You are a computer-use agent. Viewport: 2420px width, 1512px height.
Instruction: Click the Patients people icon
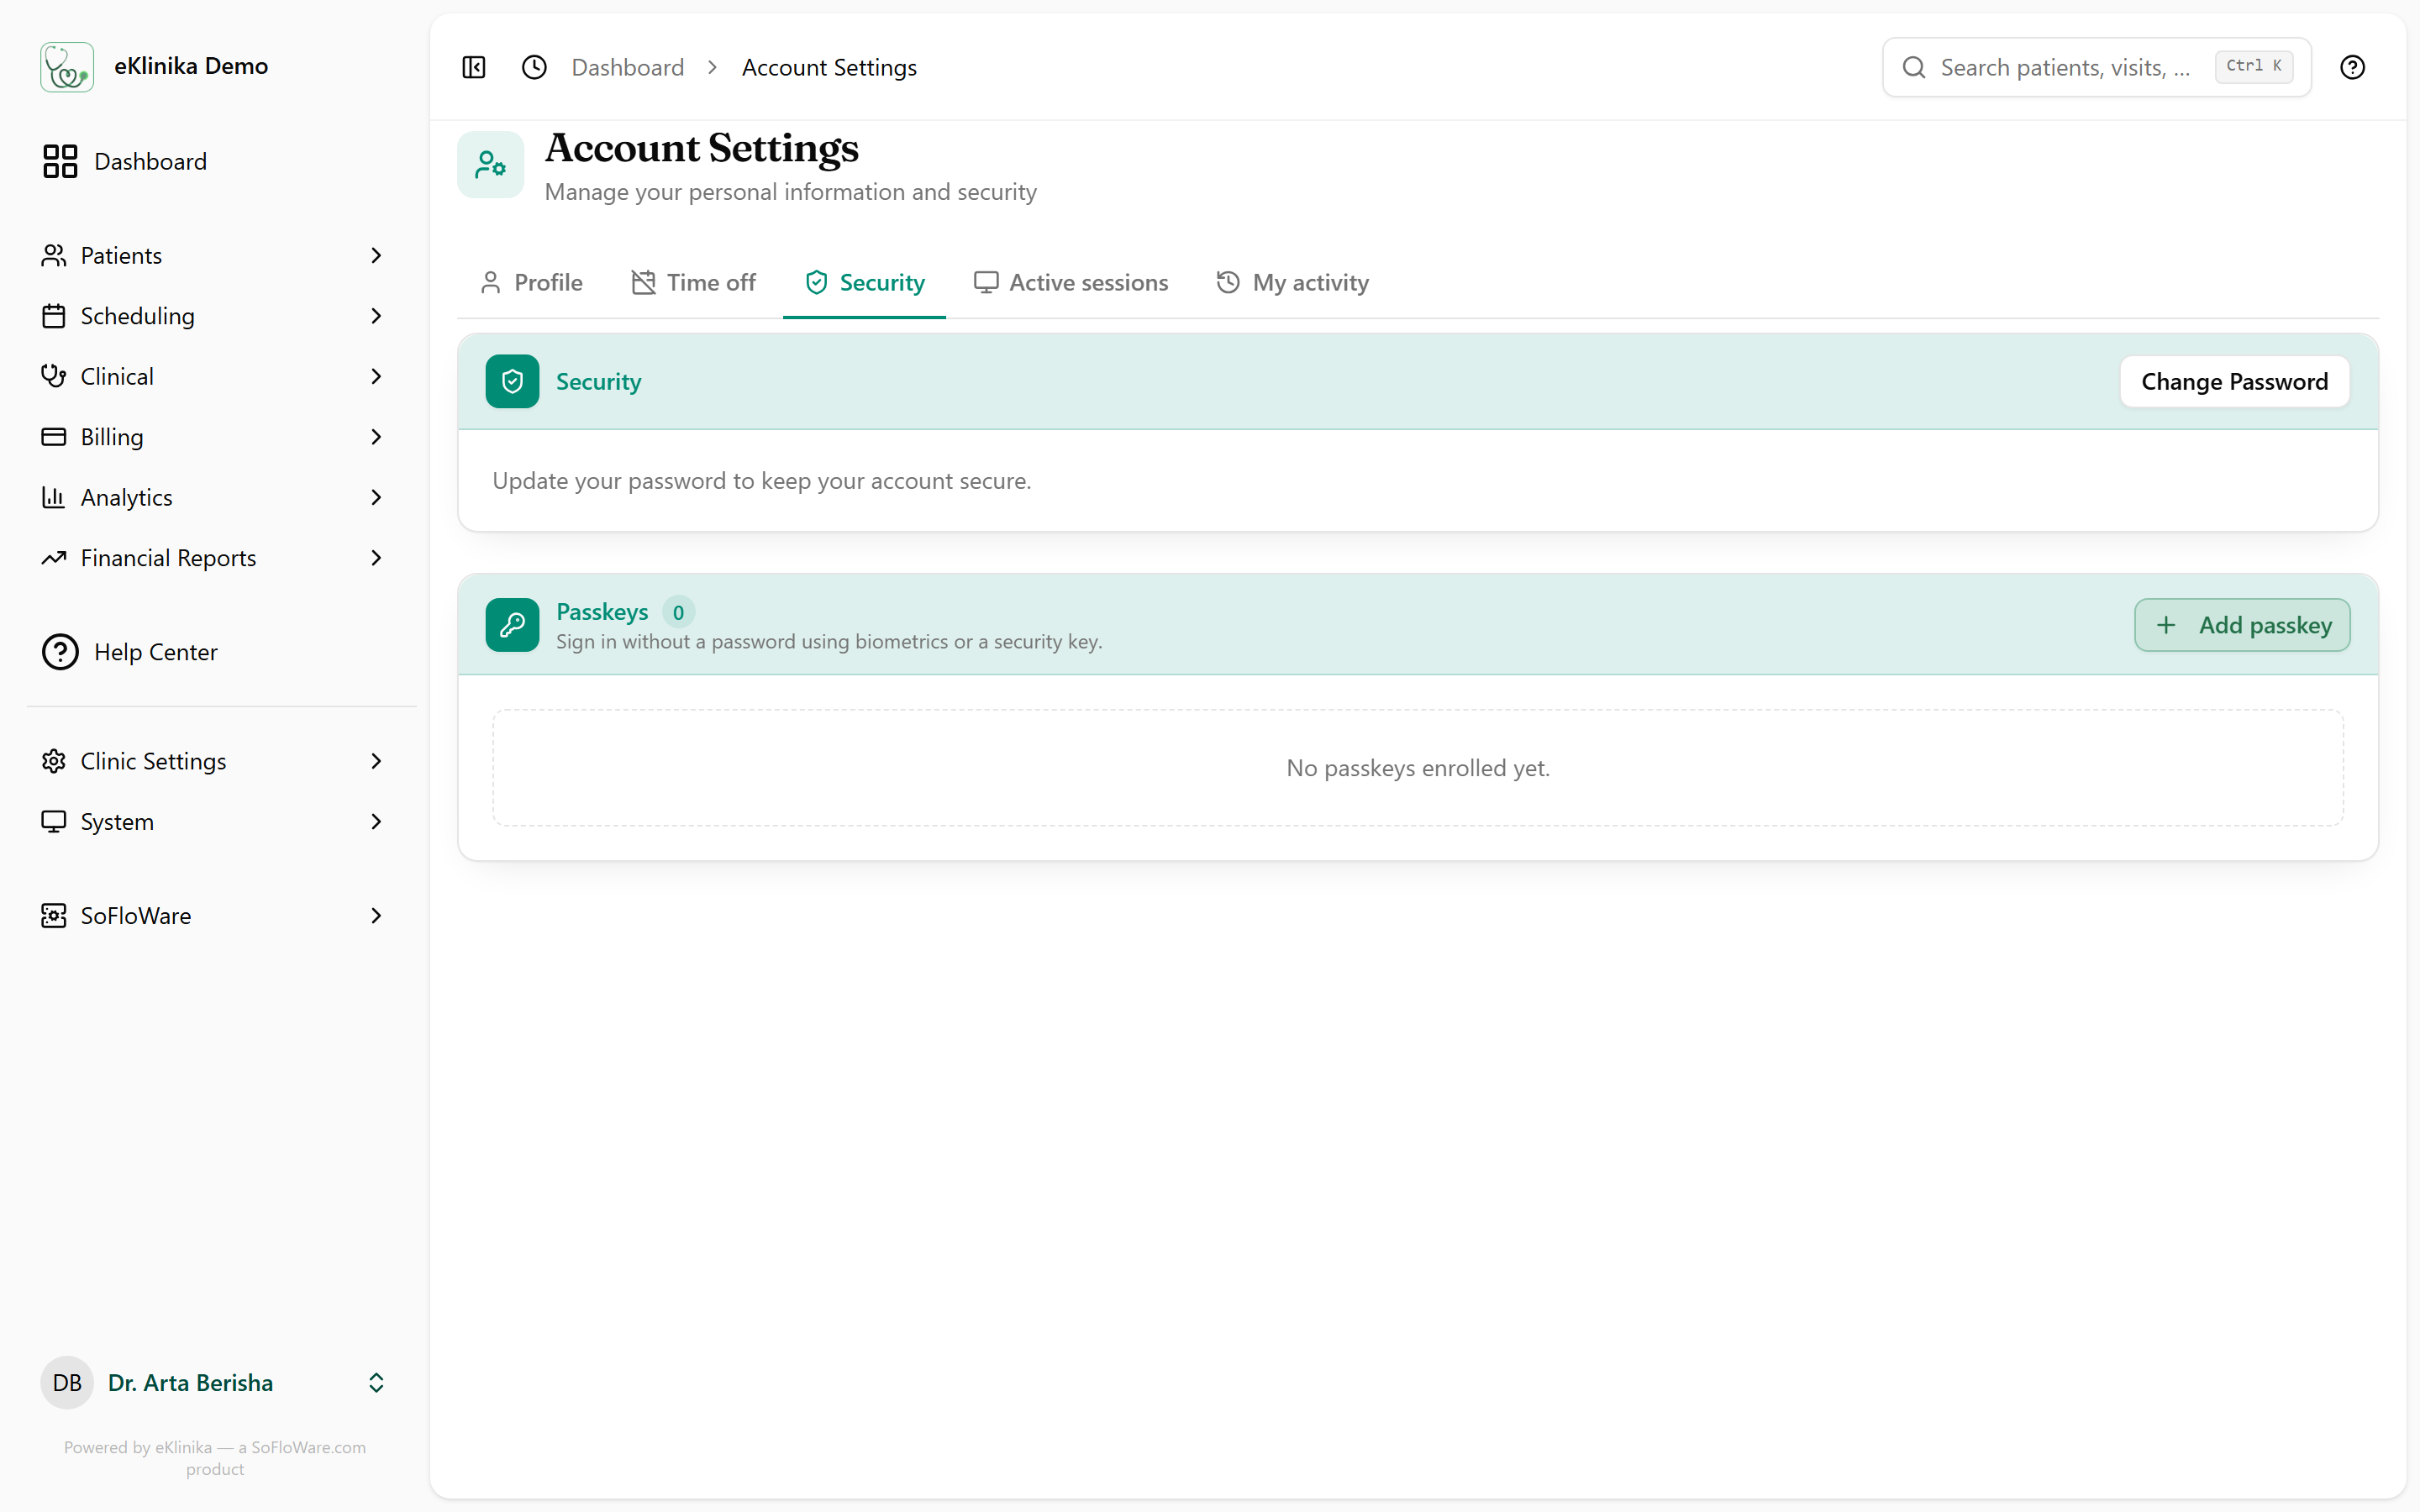(54, 255)
